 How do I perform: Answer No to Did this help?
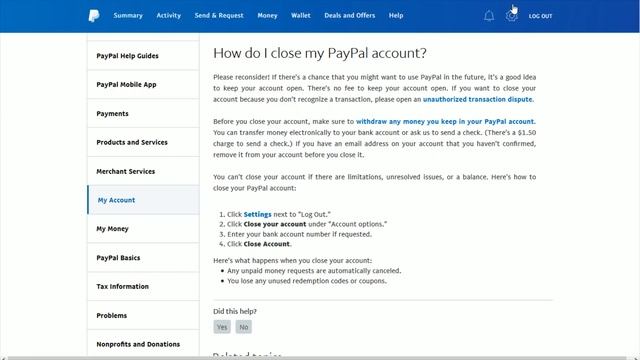244,327
